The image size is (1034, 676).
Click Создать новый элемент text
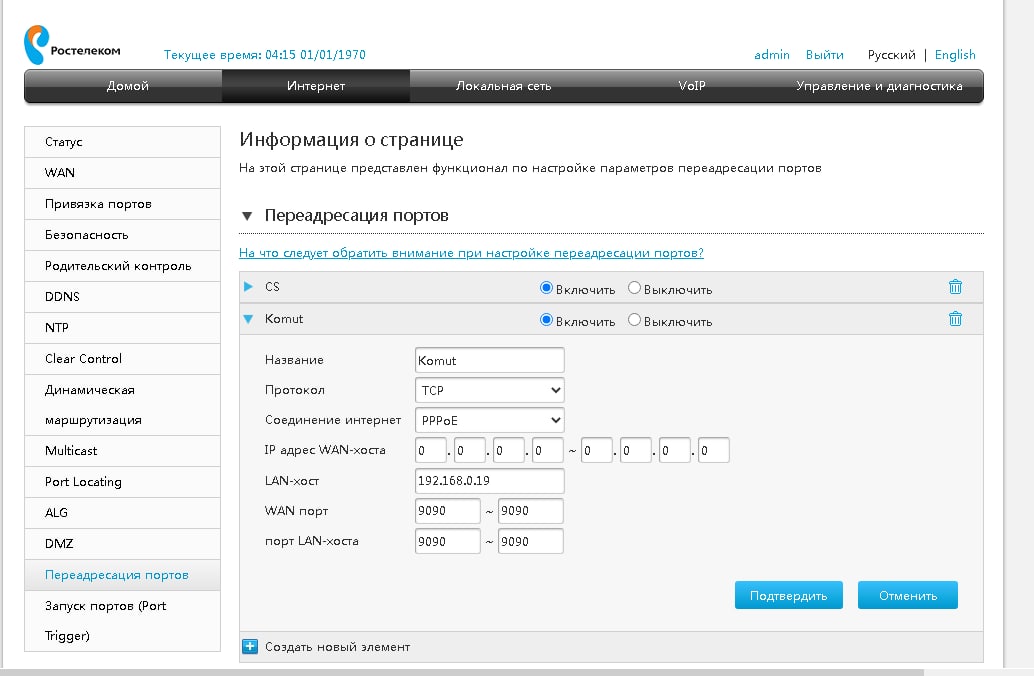point(337,647)
